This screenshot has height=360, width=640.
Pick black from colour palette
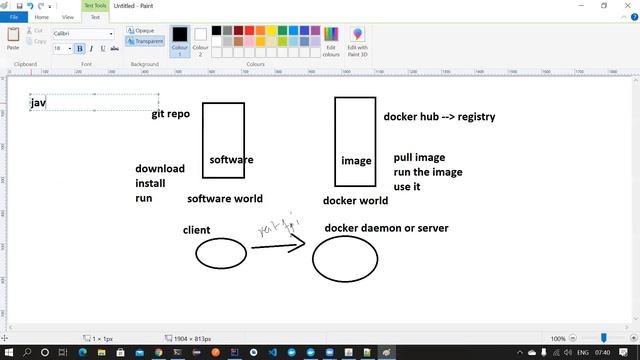click(216, 30)
